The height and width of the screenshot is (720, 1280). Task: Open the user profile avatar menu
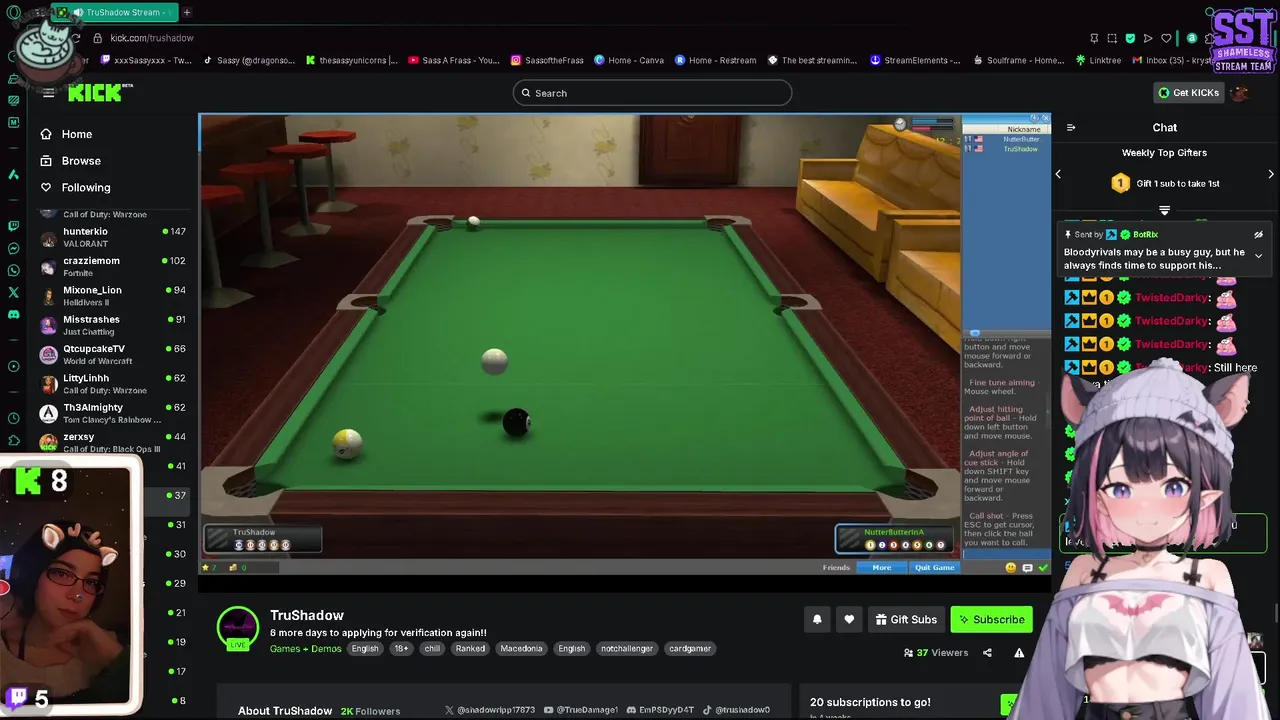(1241, 93)
